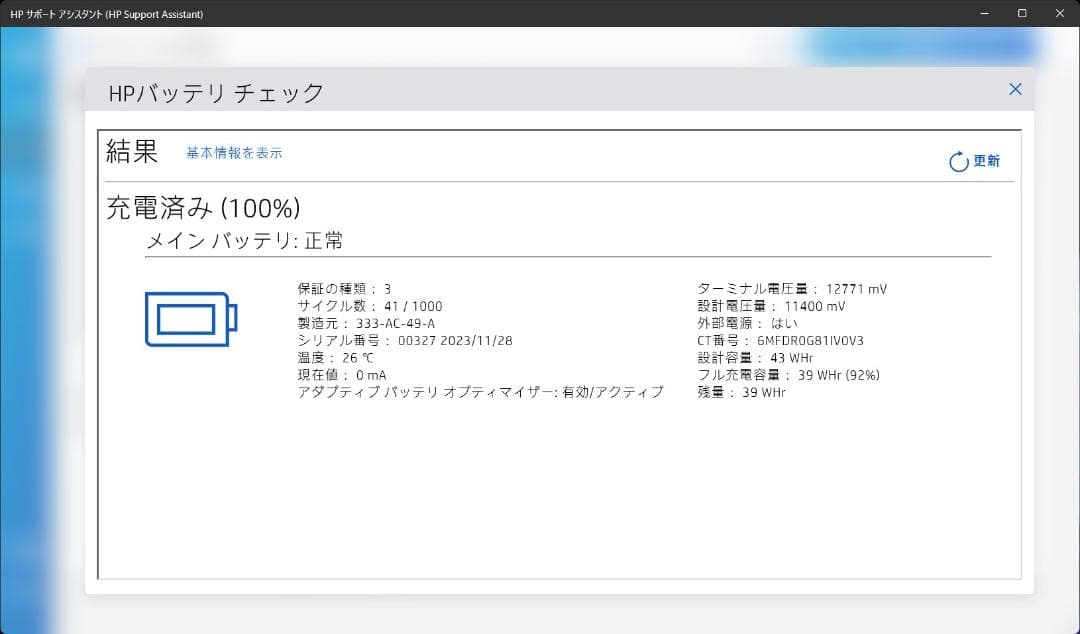Screen dimensions: 1080x634
Task: Click the アダプティブ バッテリ オプティマイザー status line
Action: [x=478, y=392]
